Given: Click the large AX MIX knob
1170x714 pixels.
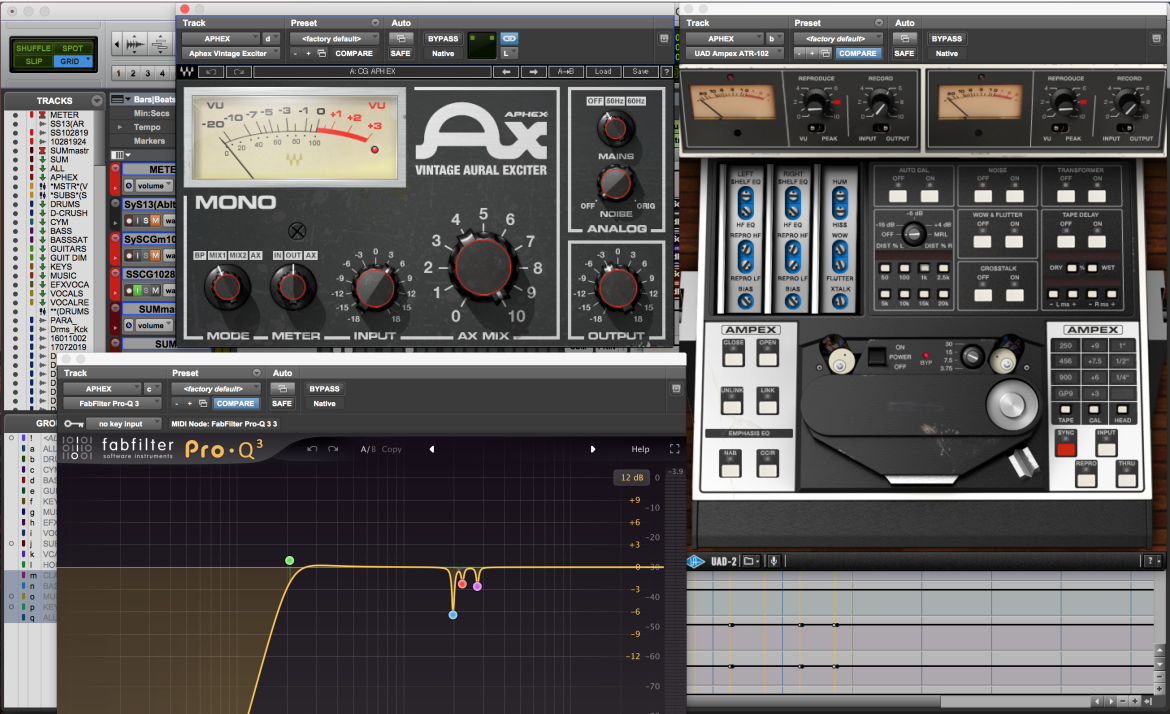Looking at the screenshot, I should (x=484, y=269).
